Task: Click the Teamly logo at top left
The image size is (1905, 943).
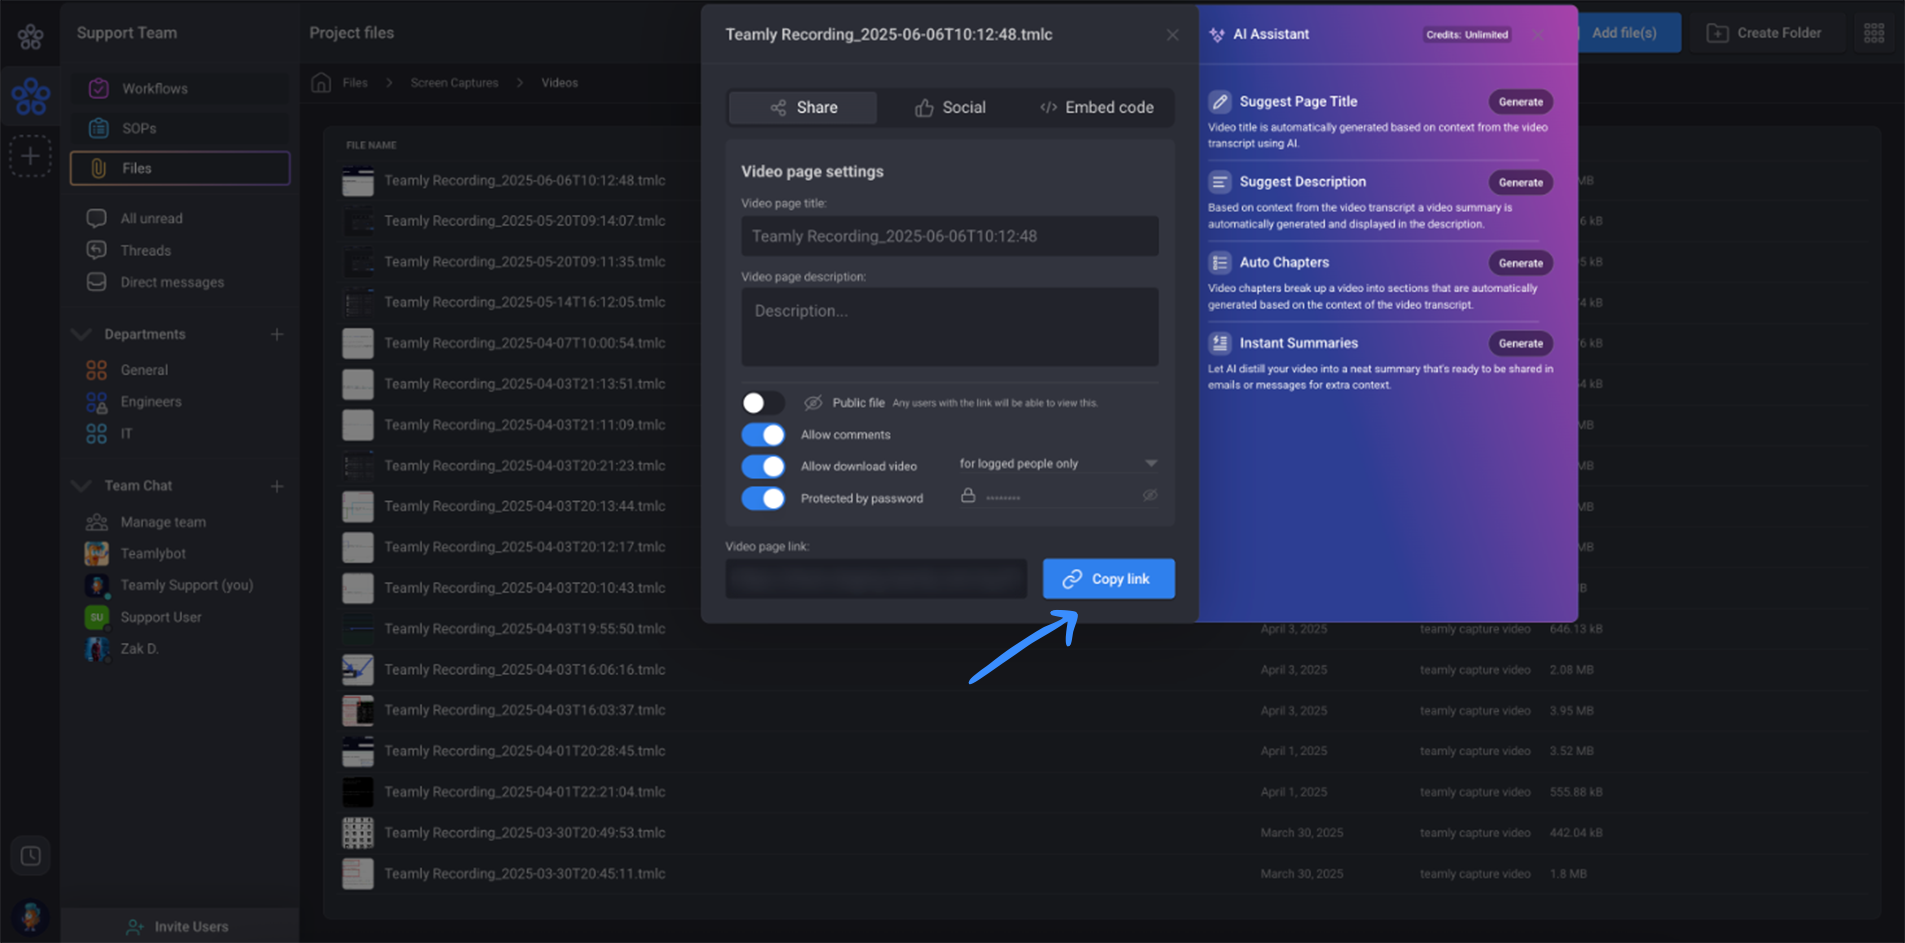Action: [x=31, y=37]
